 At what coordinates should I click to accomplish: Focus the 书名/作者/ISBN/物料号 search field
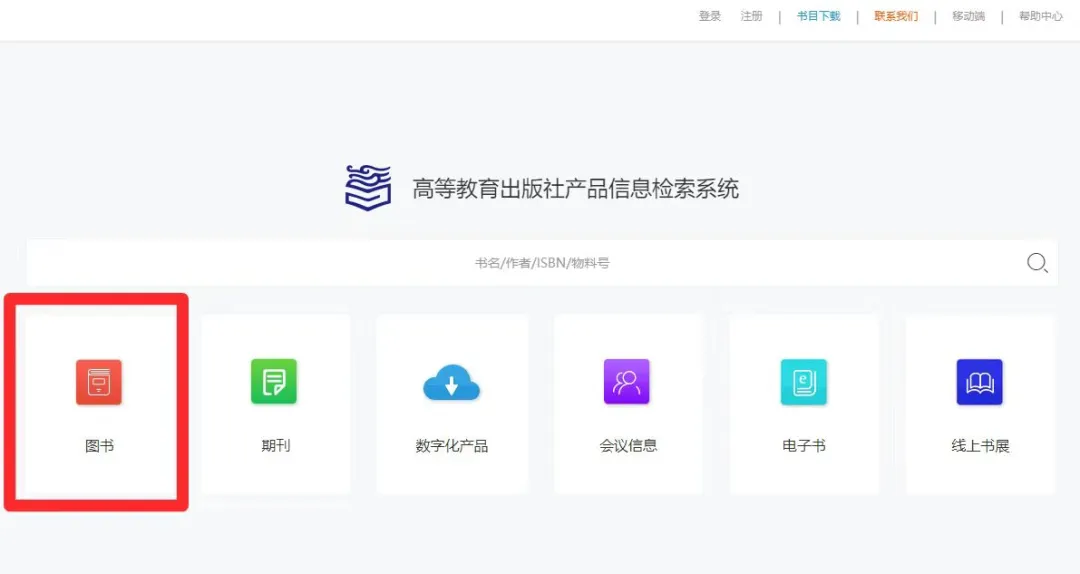[x=542, y=263]
